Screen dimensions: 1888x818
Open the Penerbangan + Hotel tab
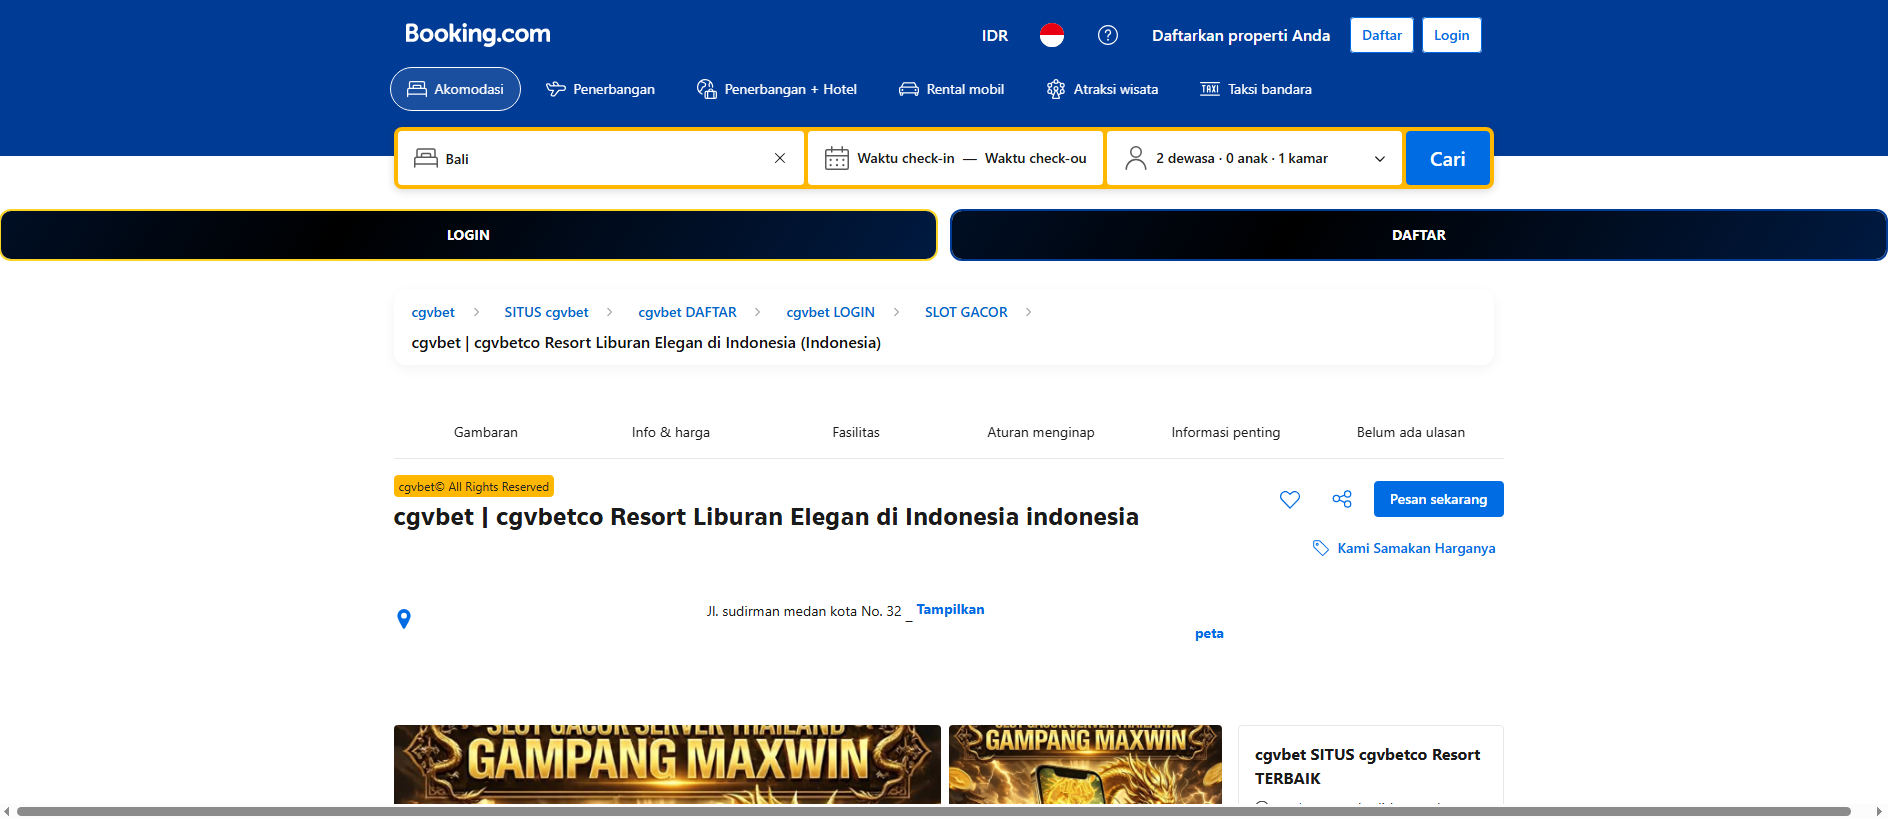coord(776,89)
